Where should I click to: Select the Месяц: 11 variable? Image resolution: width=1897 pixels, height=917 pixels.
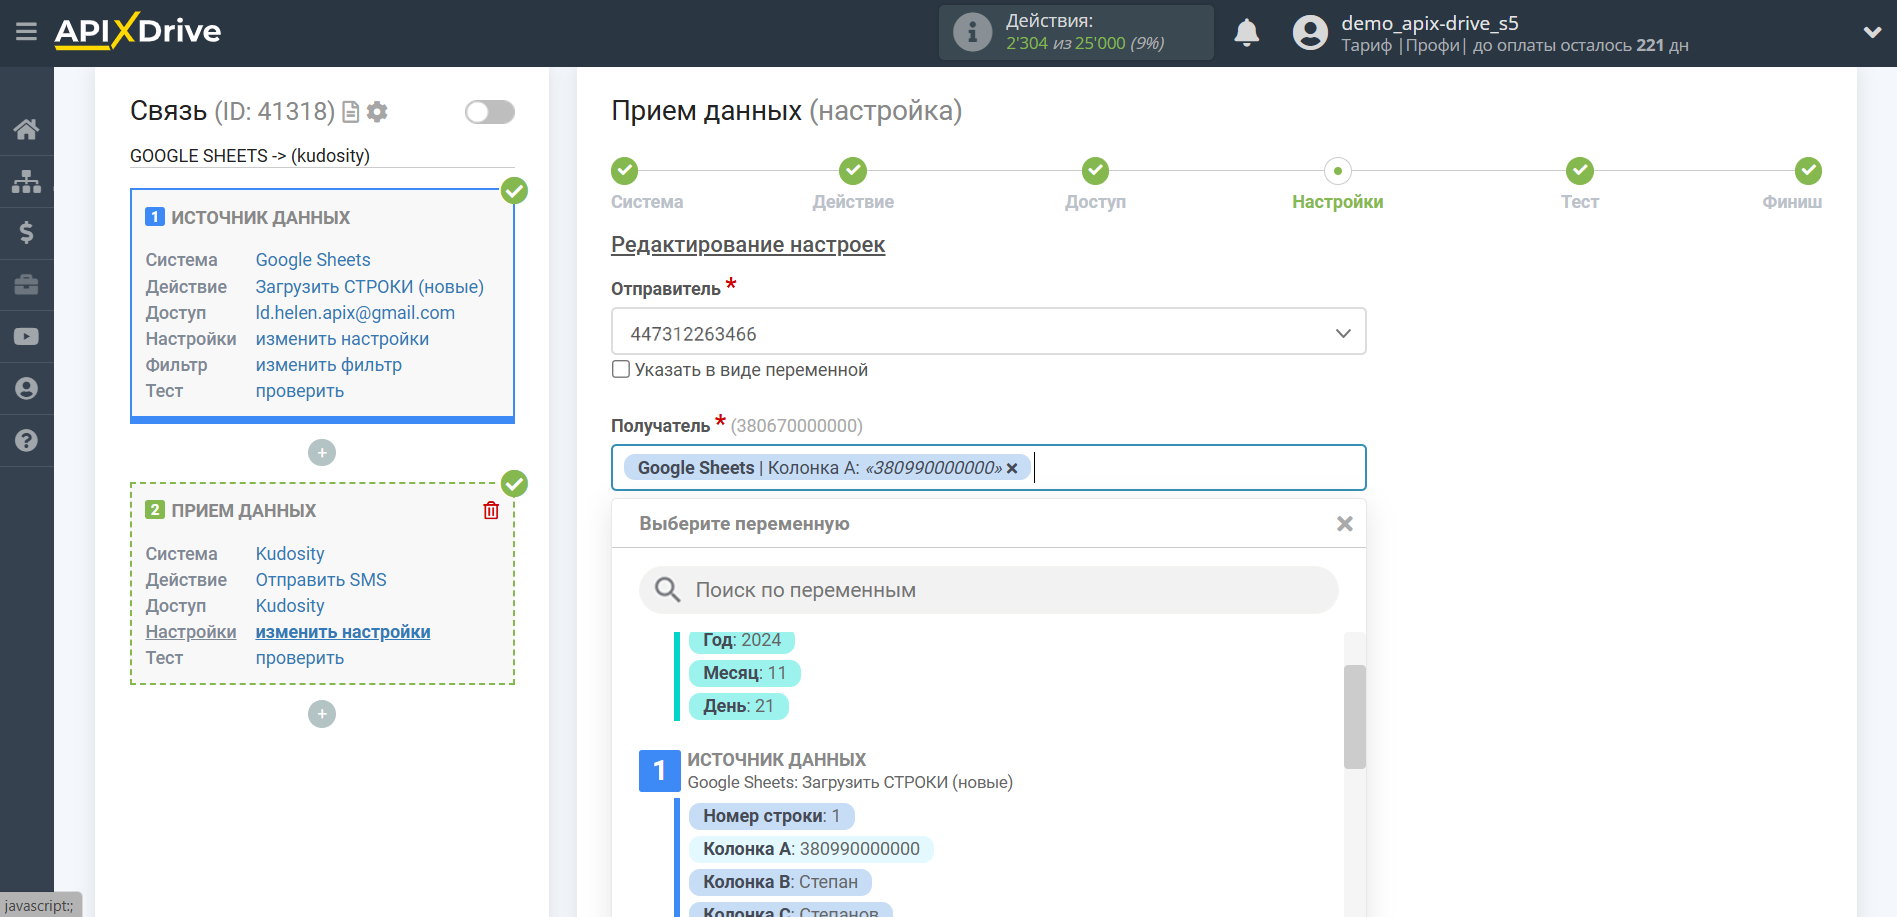(745, 673)
